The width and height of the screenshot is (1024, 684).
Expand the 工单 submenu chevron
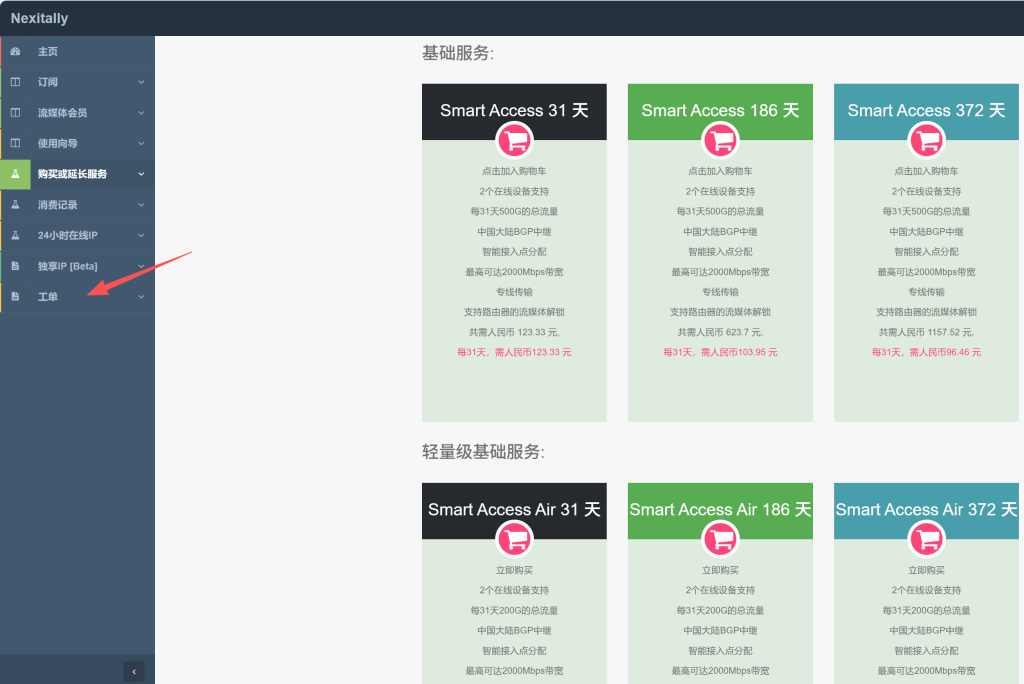(x=141, y=297)
